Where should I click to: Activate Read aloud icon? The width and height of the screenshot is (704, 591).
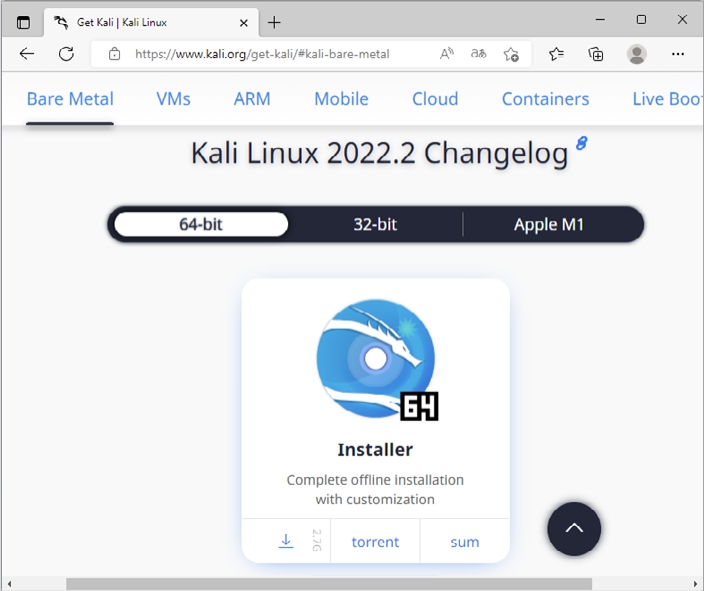pyautogui.click(x=446, y=54)
